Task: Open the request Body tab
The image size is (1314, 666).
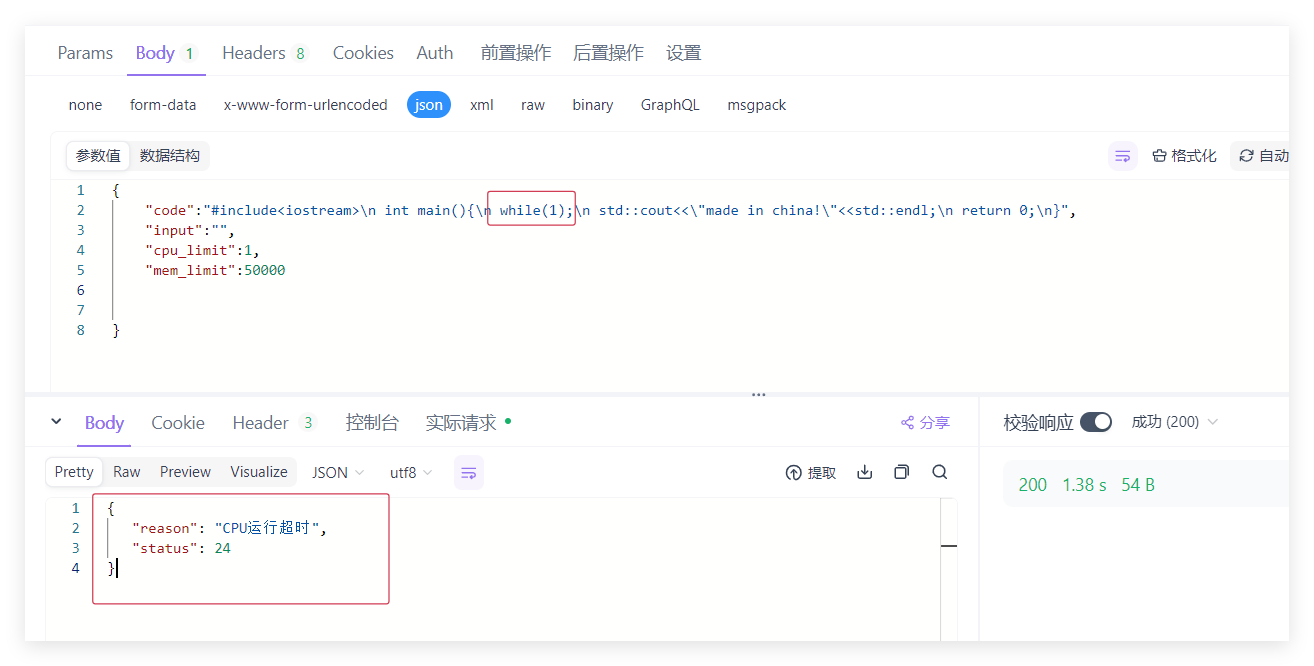Action: (166, 53)
